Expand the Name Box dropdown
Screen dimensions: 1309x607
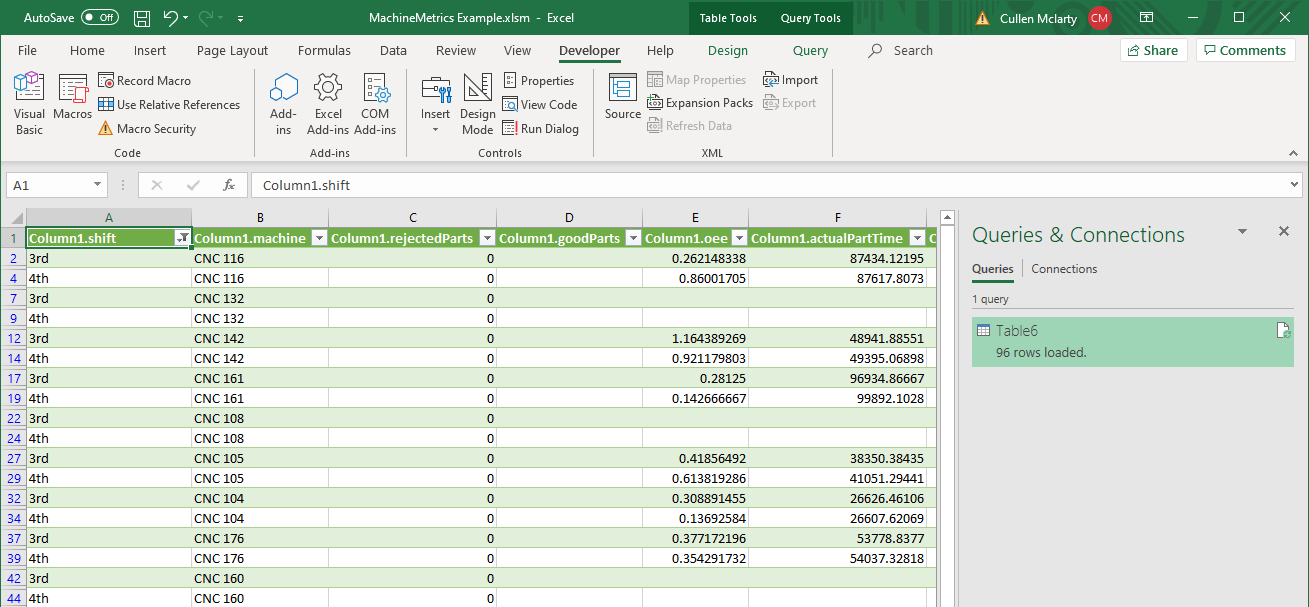coord(97,185)
